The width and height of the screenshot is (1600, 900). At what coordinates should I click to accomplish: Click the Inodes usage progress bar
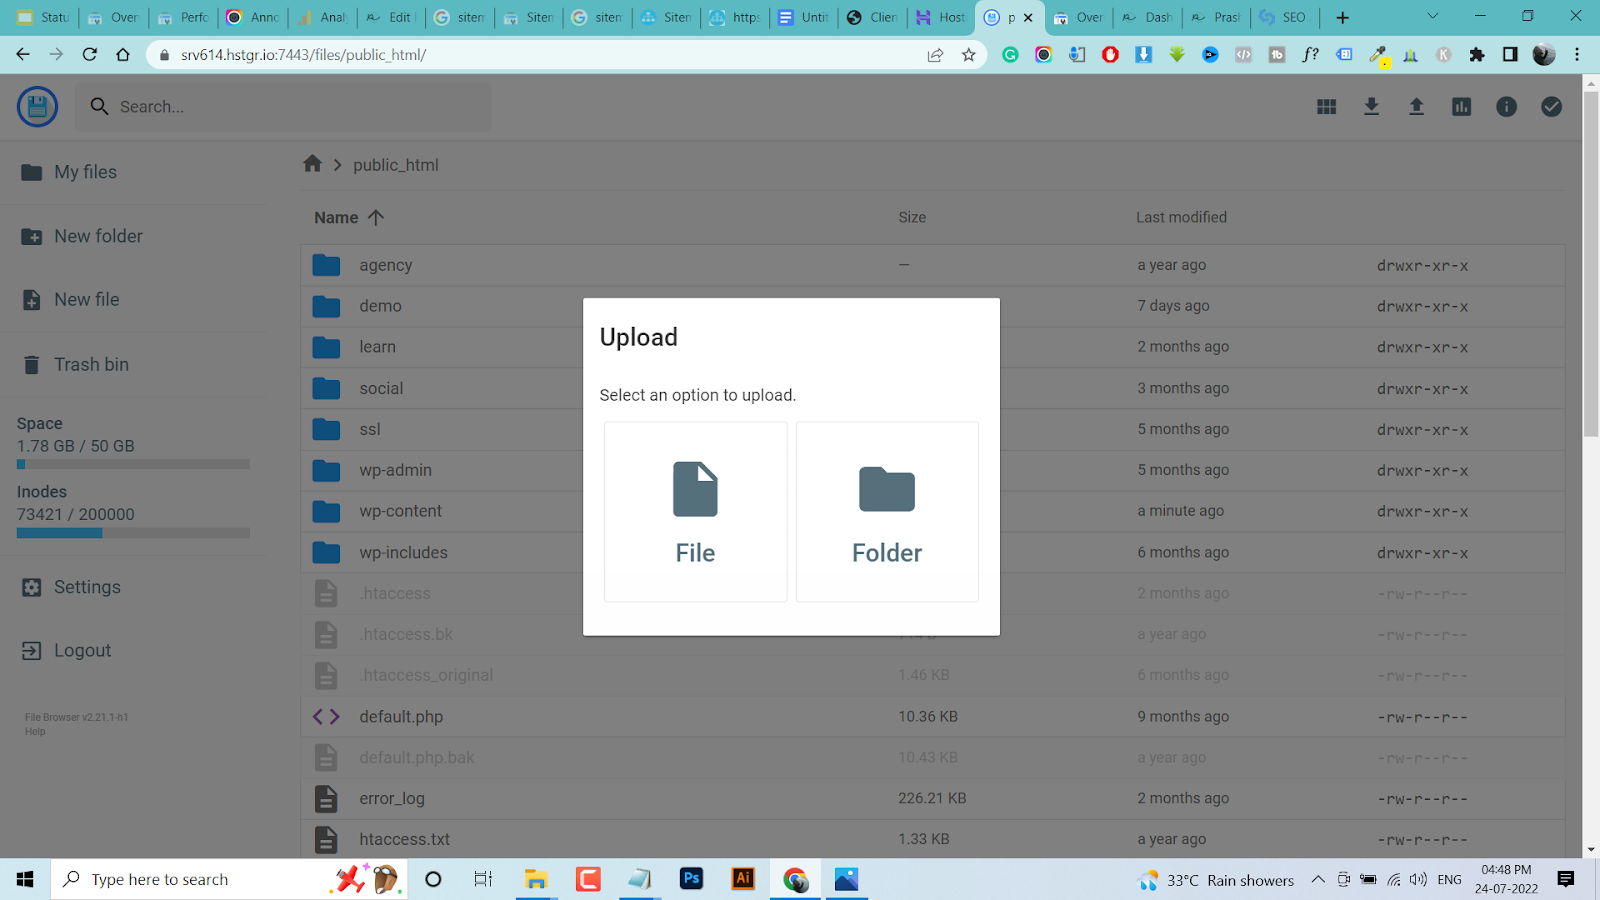click(x=133, y=533)
